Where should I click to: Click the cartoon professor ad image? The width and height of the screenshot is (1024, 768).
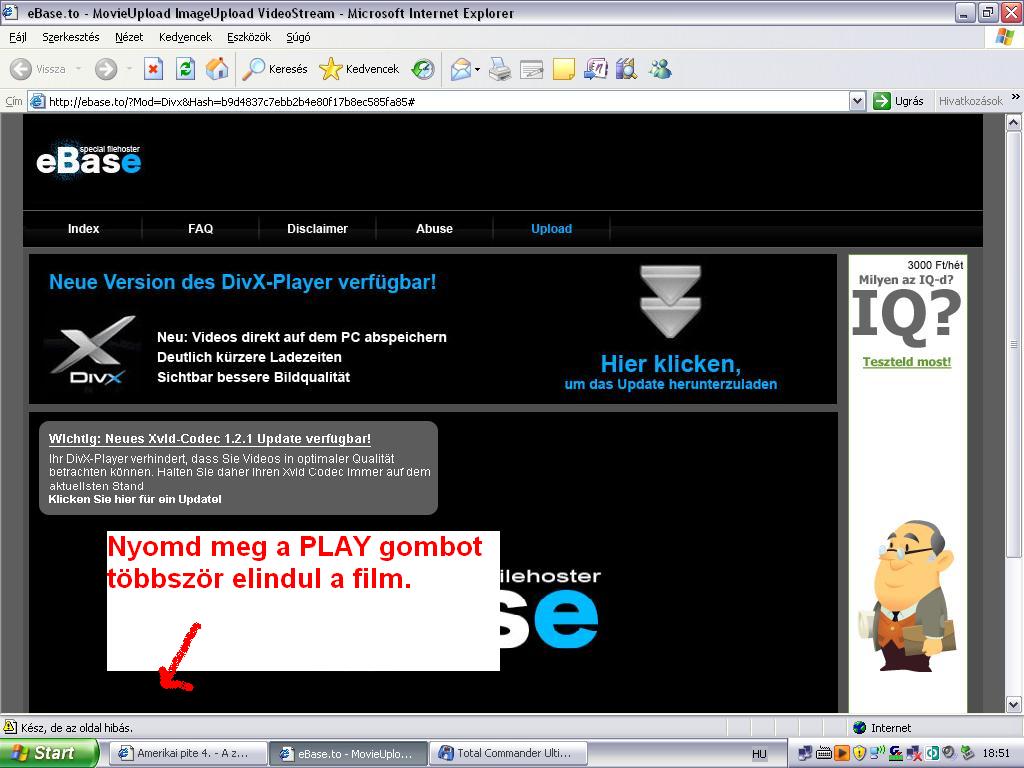pyautogui.click(x=907, y=596)
